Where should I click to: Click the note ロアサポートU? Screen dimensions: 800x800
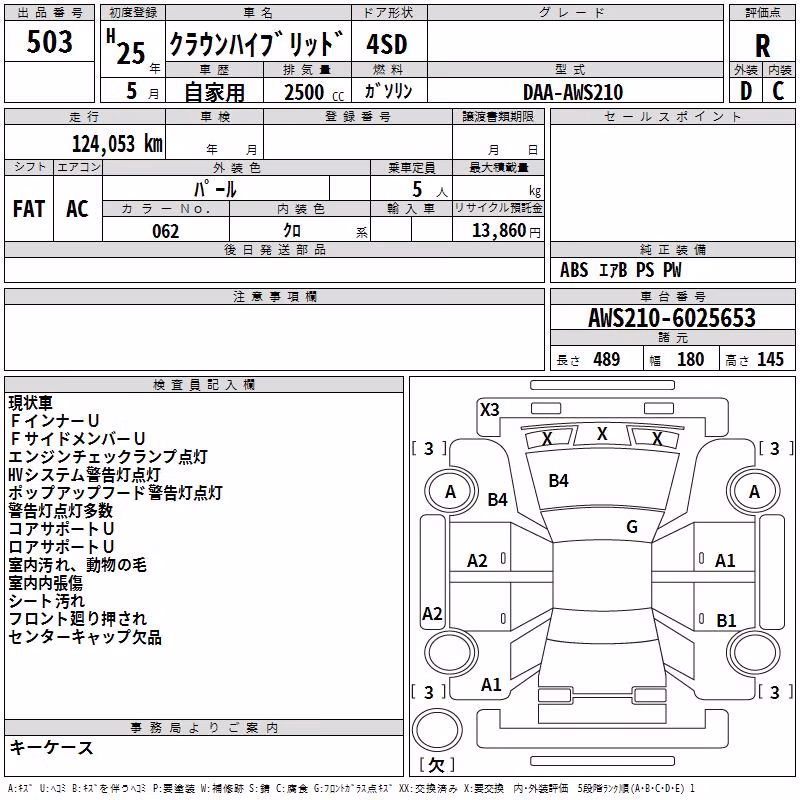(61, 546)
